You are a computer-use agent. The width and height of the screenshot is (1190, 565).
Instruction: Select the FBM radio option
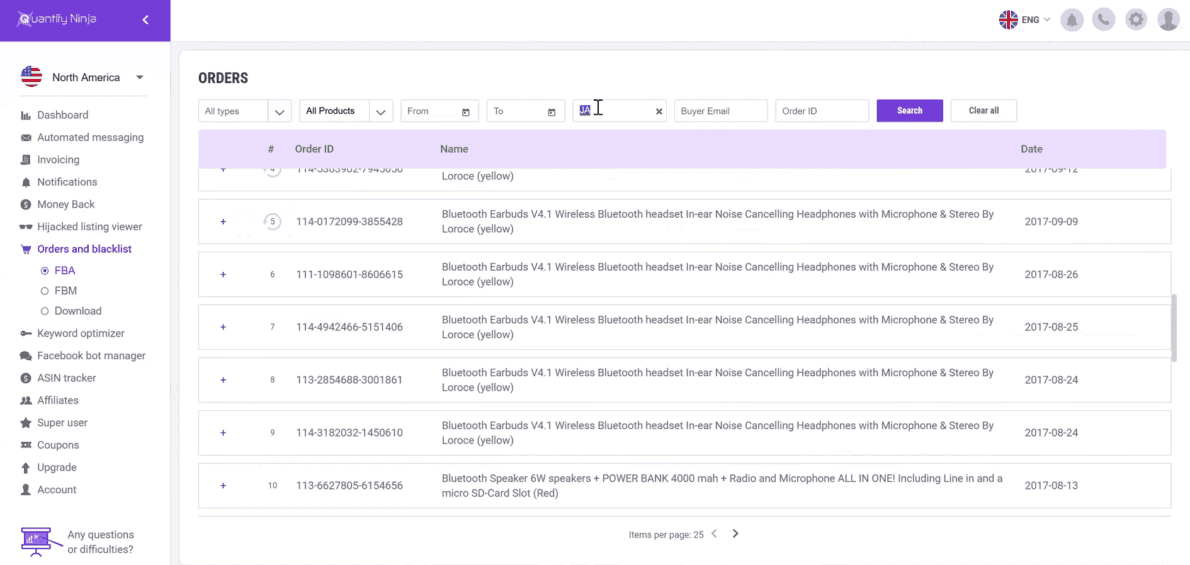(45, 291)
